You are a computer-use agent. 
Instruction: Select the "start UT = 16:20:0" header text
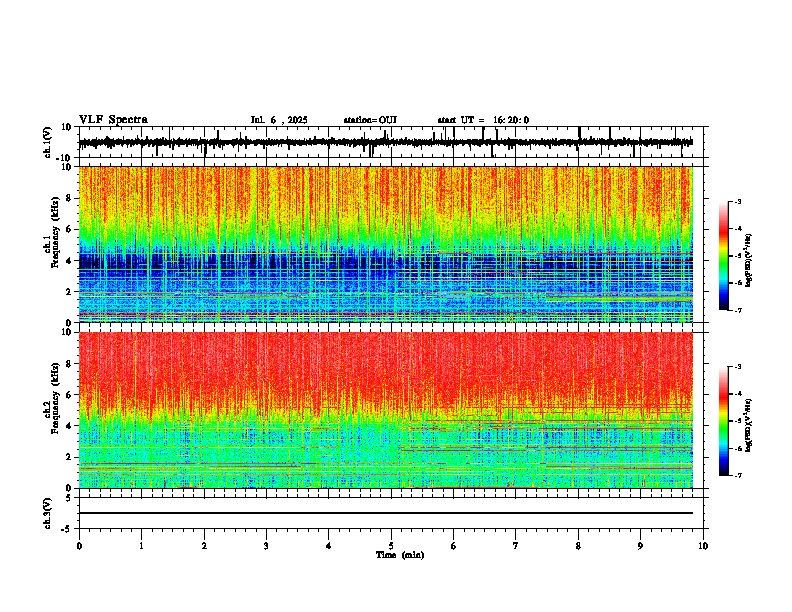point(483,120)
